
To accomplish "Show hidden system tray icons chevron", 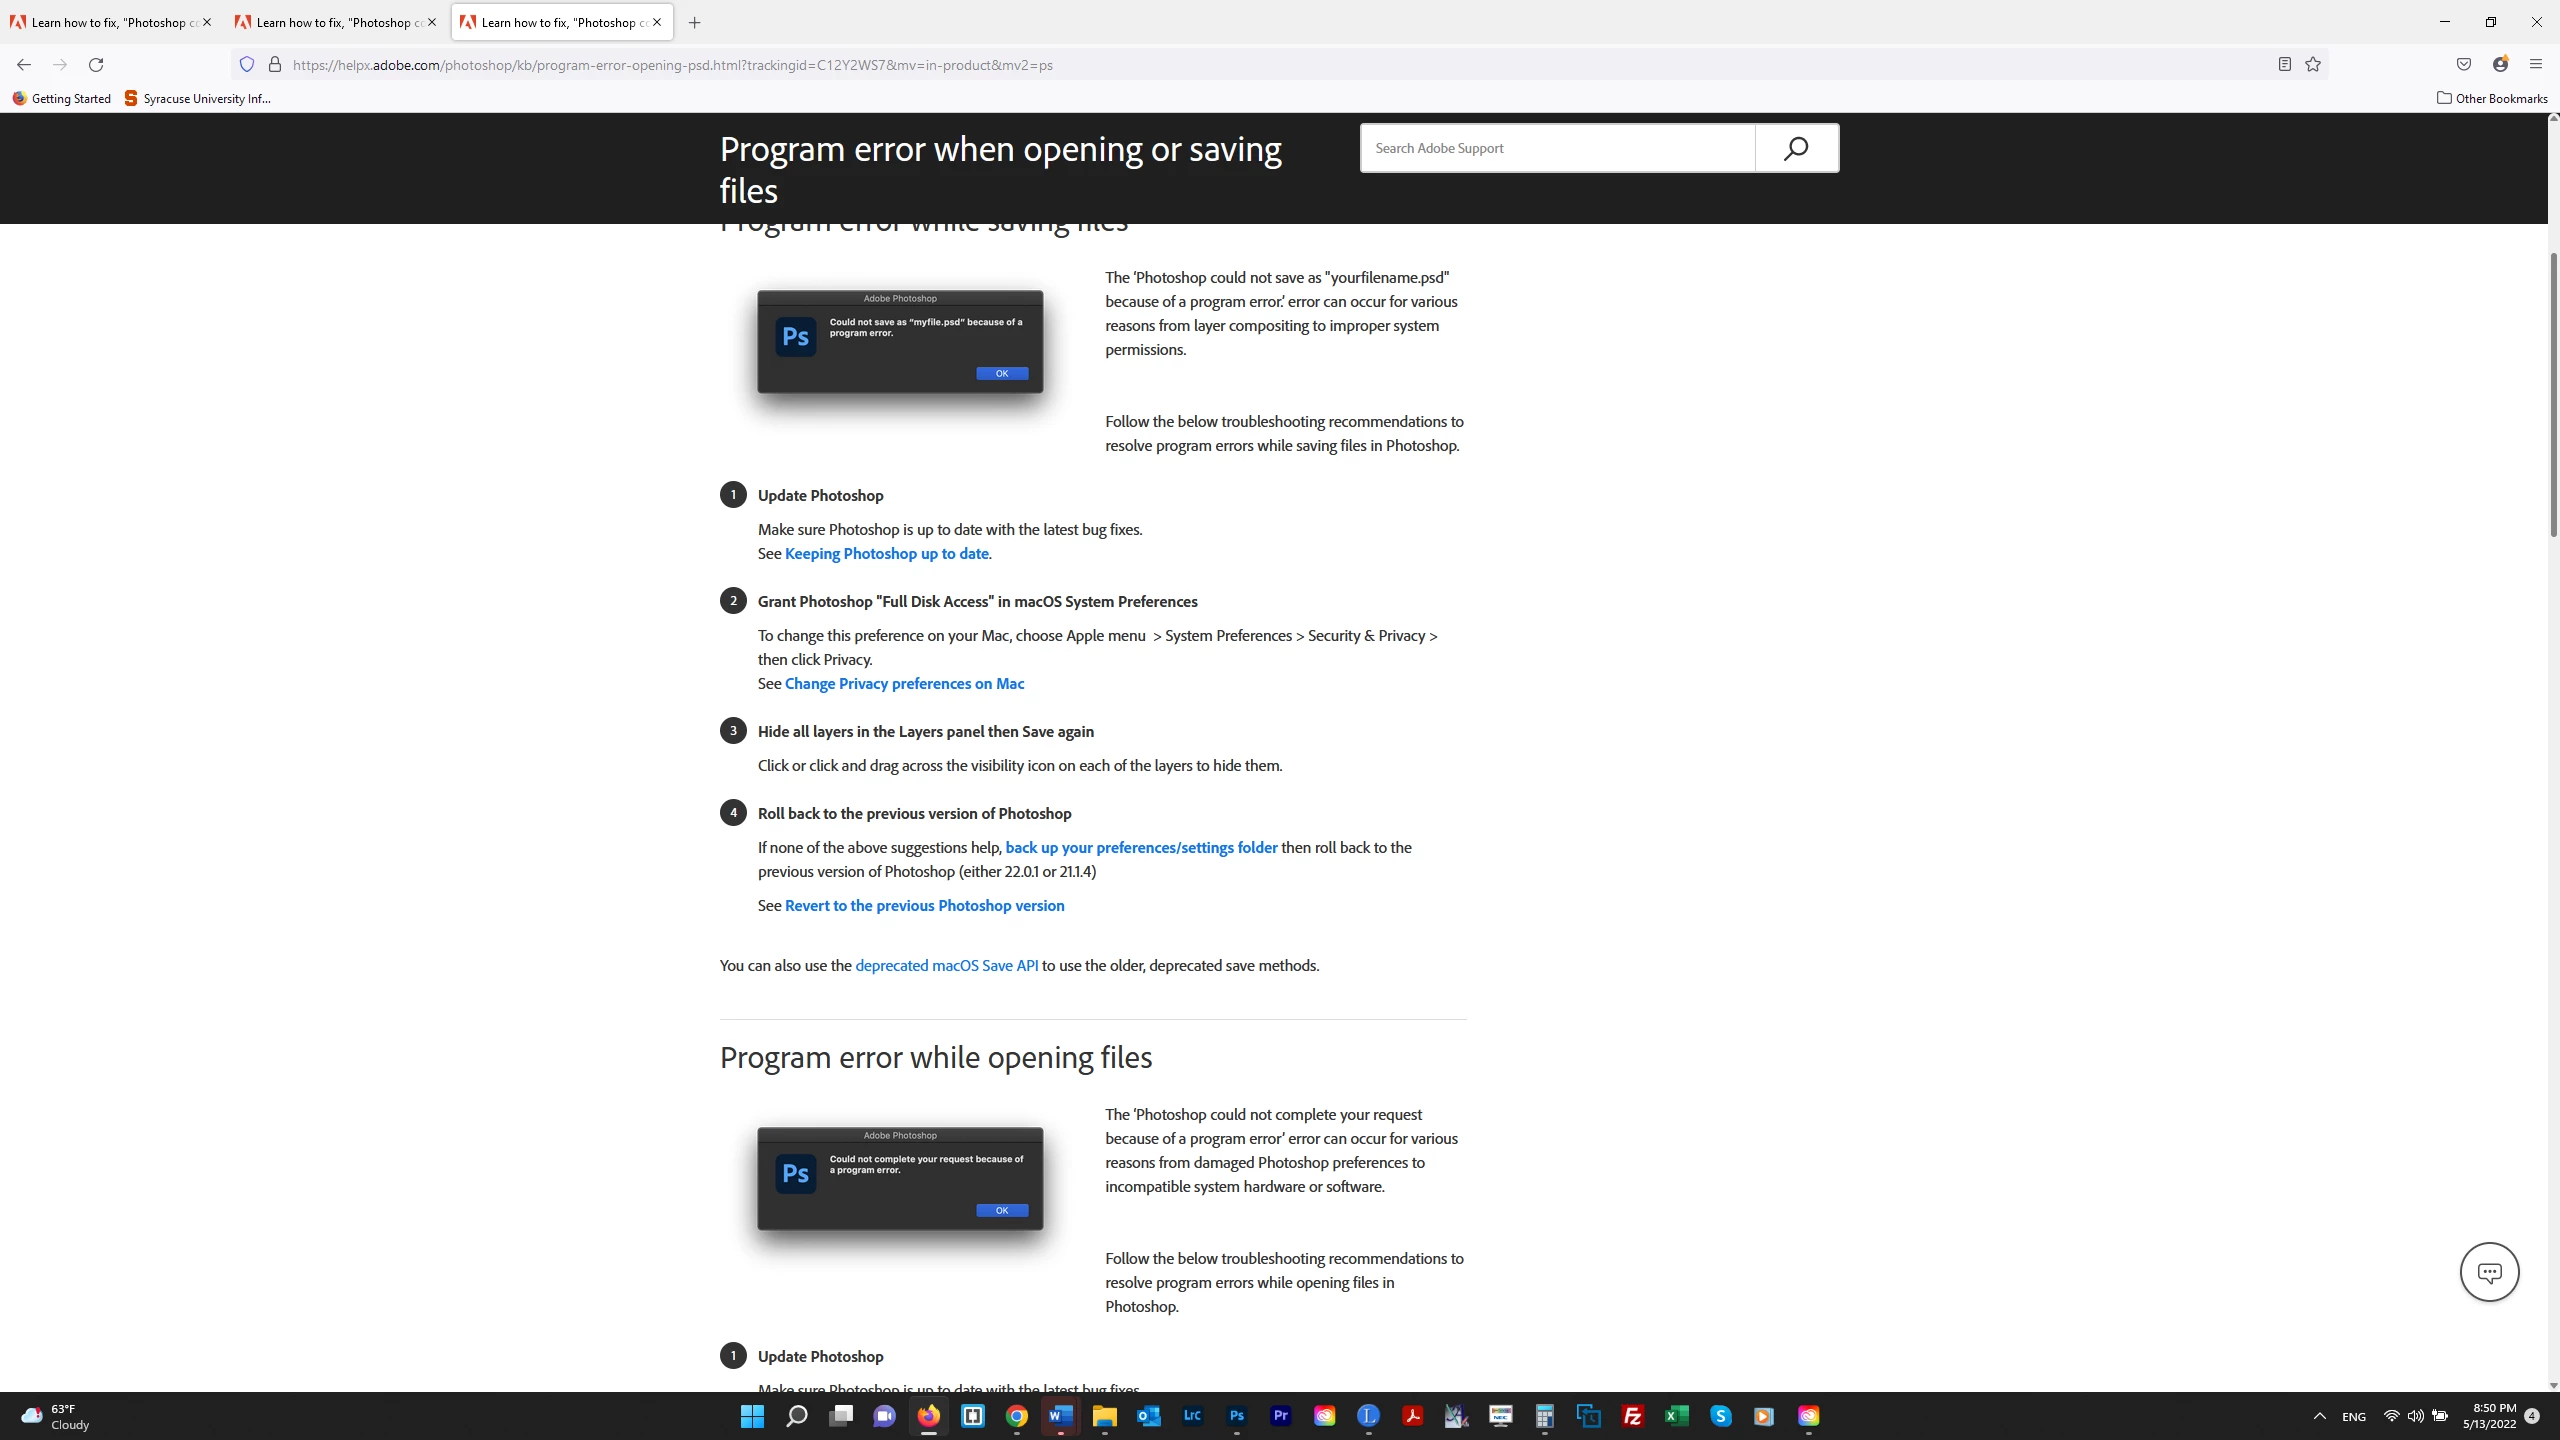I will click(2320, 1416).
